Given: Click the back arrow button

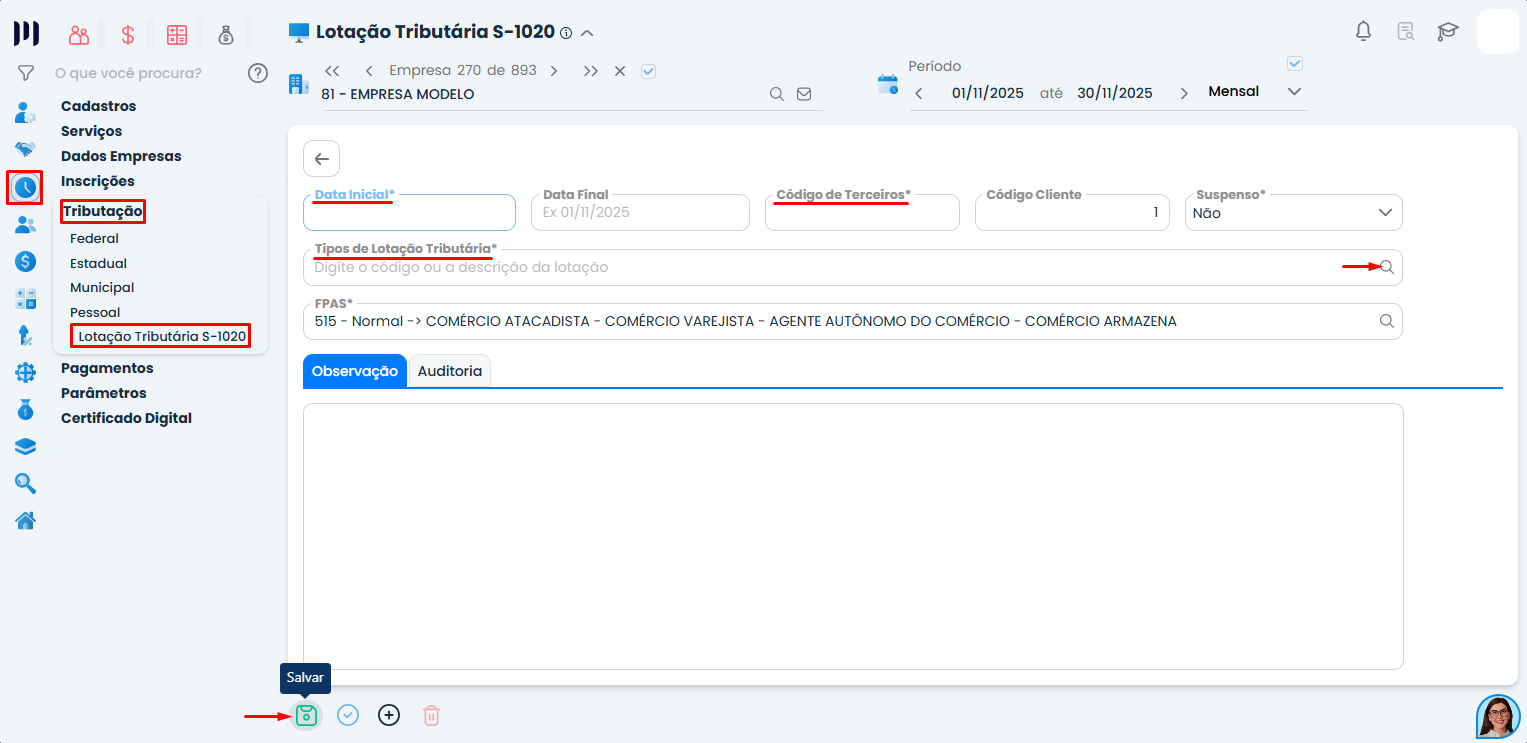Looking at the screenshot, I should click(321, 159).
